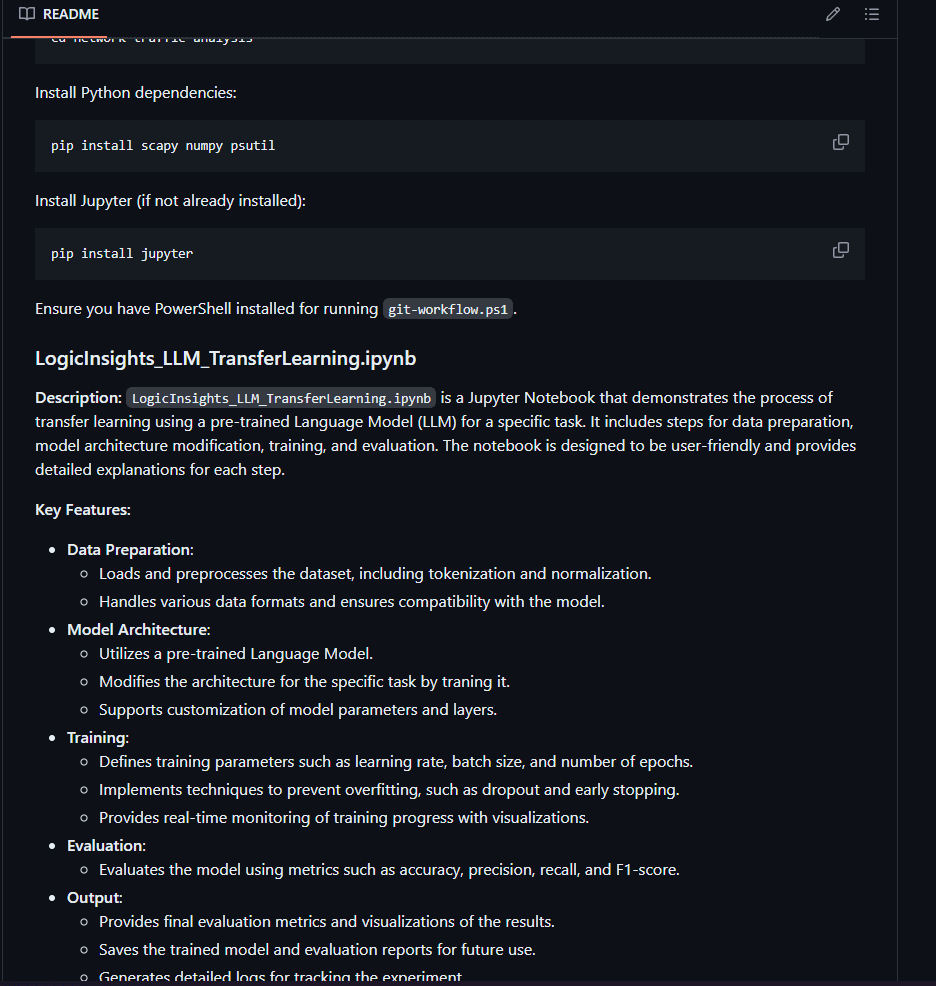
Task: Click the Model Architecture bullet title
Action: click(138, 629)
